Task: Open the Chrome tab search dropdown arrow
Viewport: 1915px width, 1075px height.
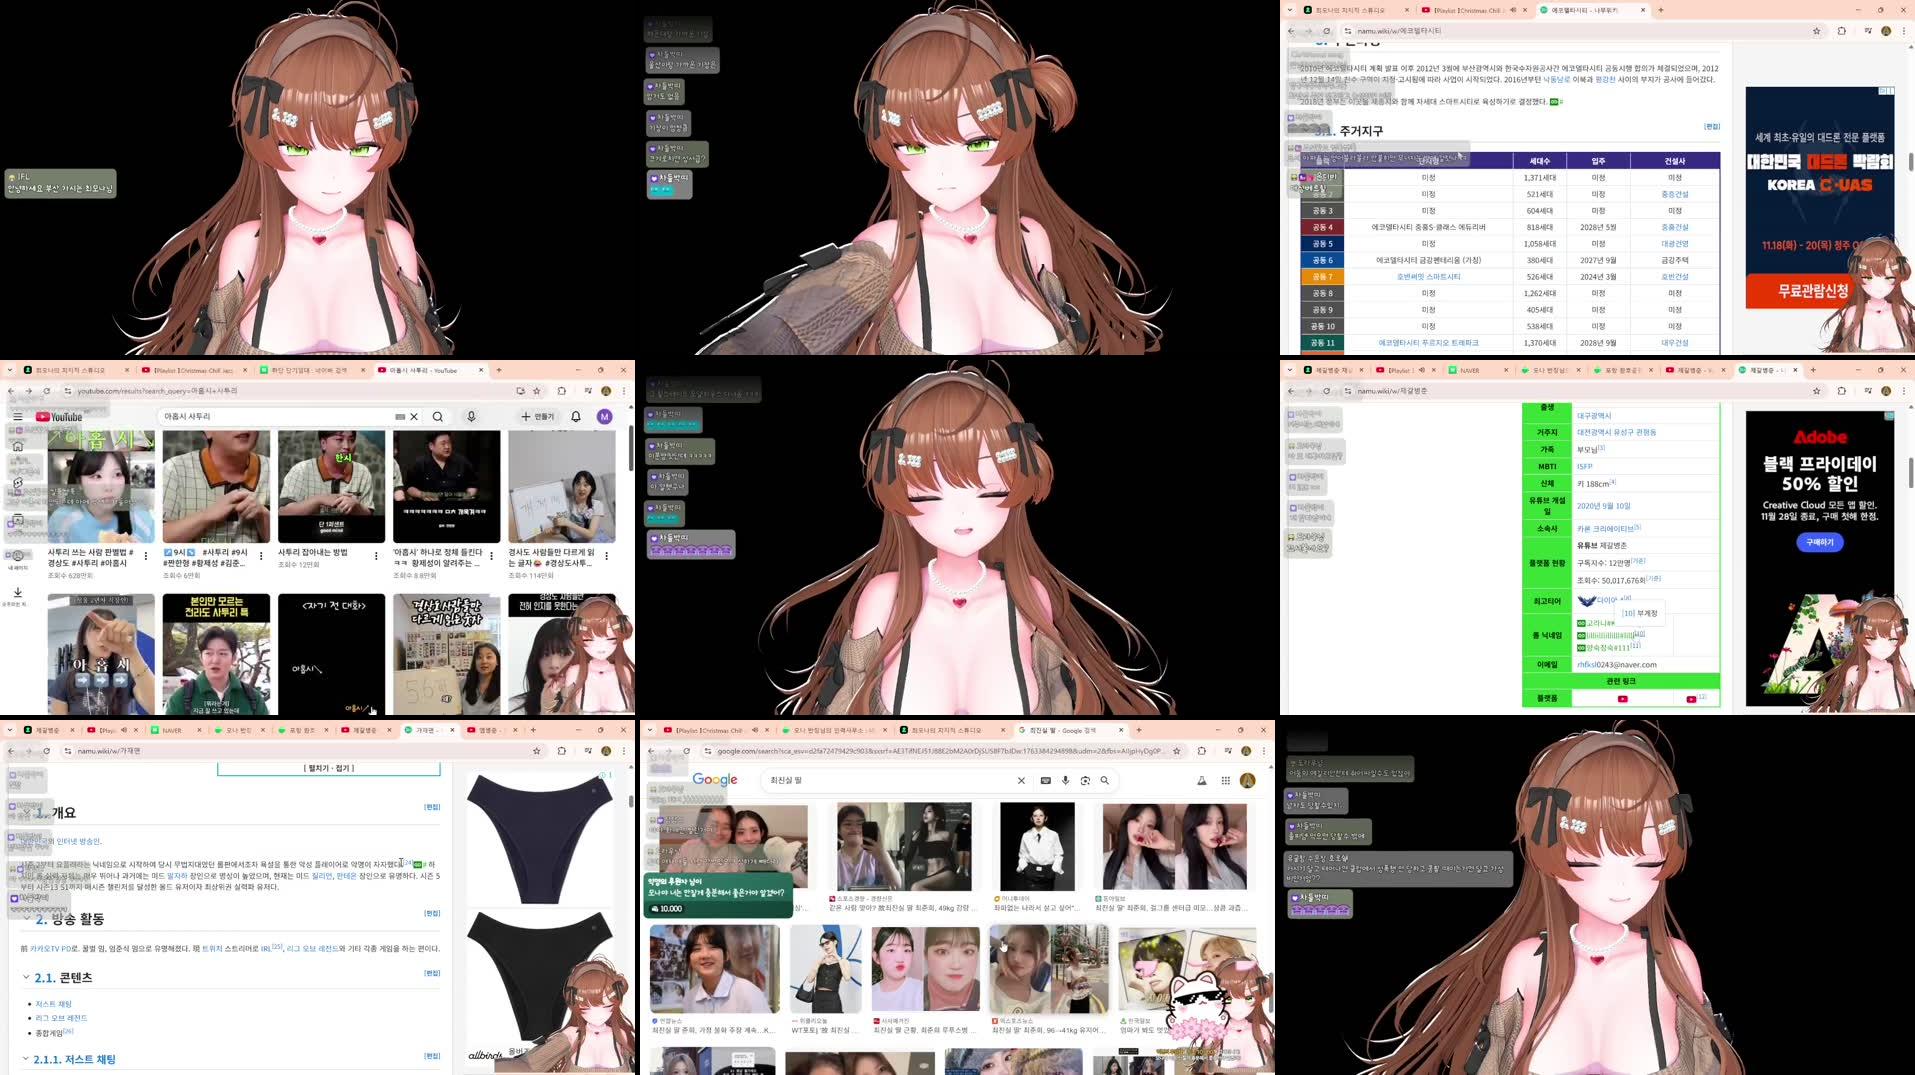Action: [1289, 9]
